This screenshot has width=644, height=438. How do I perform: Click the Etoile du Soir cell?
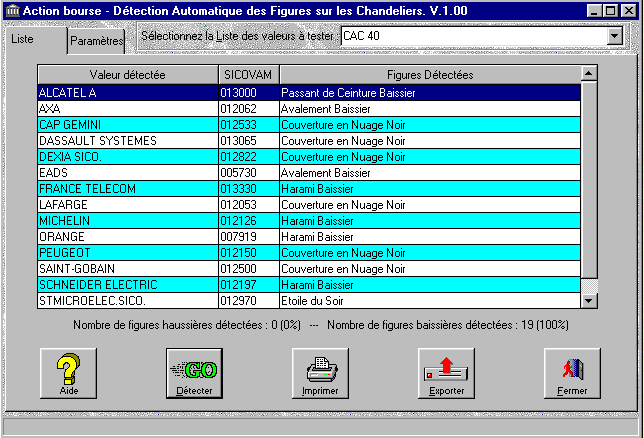click(430, 301)
